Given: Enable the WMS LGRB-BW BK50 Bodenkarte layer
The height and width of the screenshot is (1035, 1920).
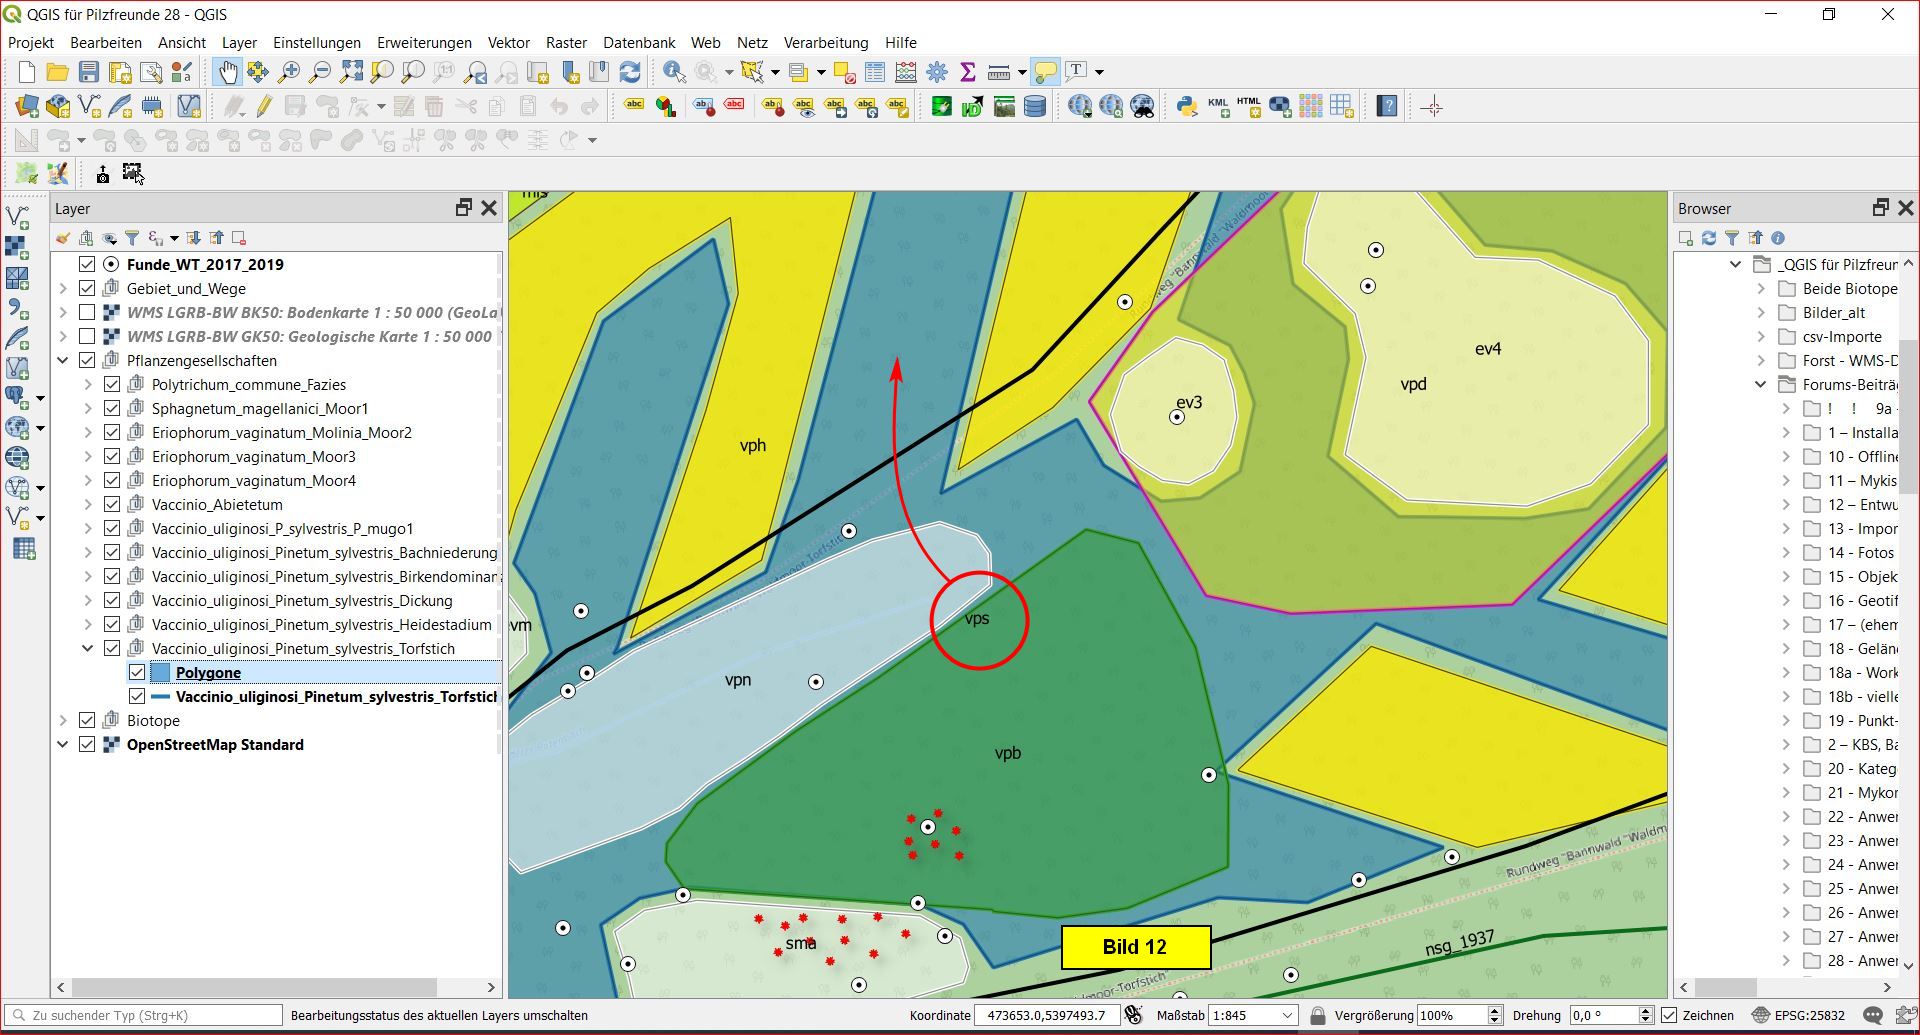Looking at the screenshot, I should pyautogui.click(x=87, y=313).
